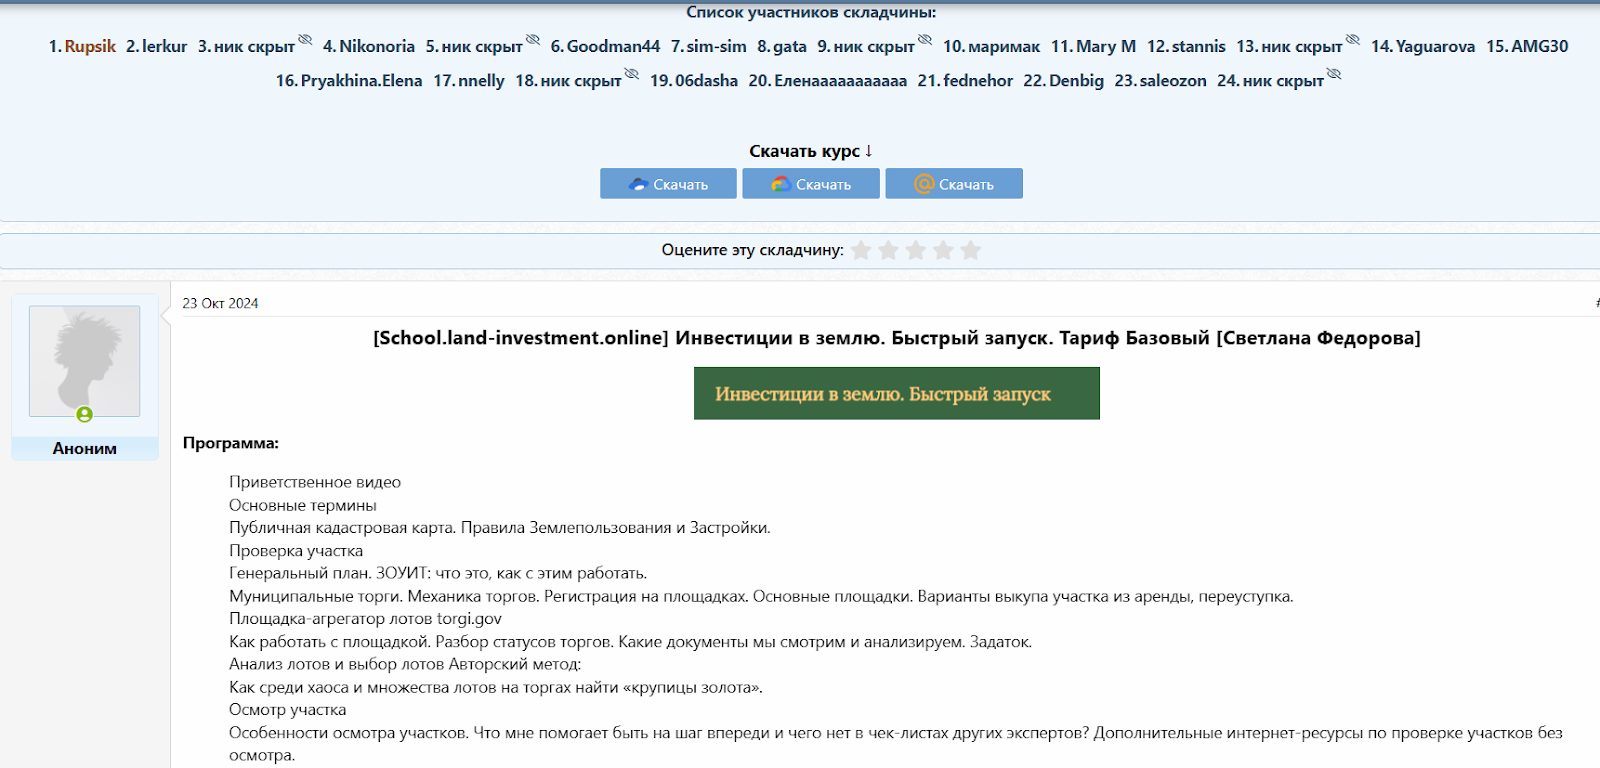This screenshot has width=1600, height=768.
Task: Click the 'Основные термины' line
Action: (x=303, y=505)
